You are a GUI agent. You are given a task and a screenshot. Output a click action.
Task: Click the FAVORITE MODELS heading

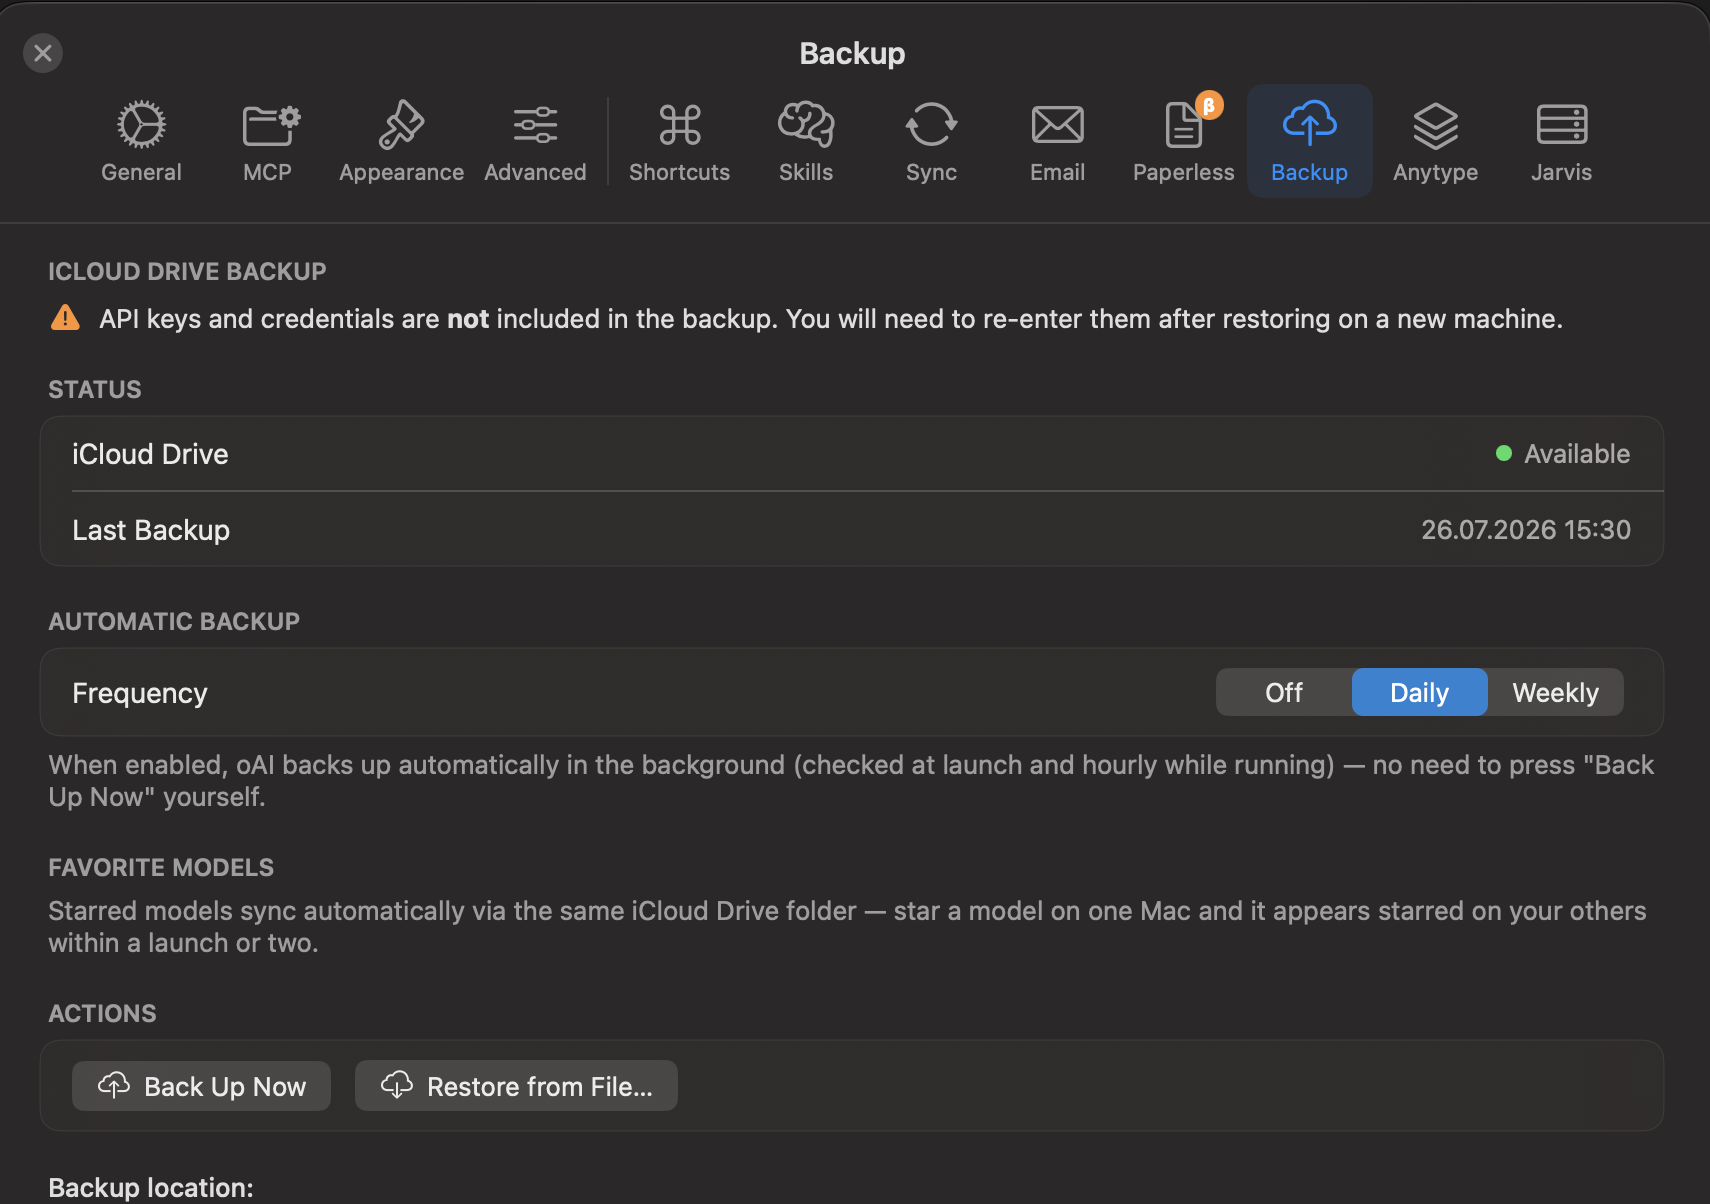coord(161,868)
